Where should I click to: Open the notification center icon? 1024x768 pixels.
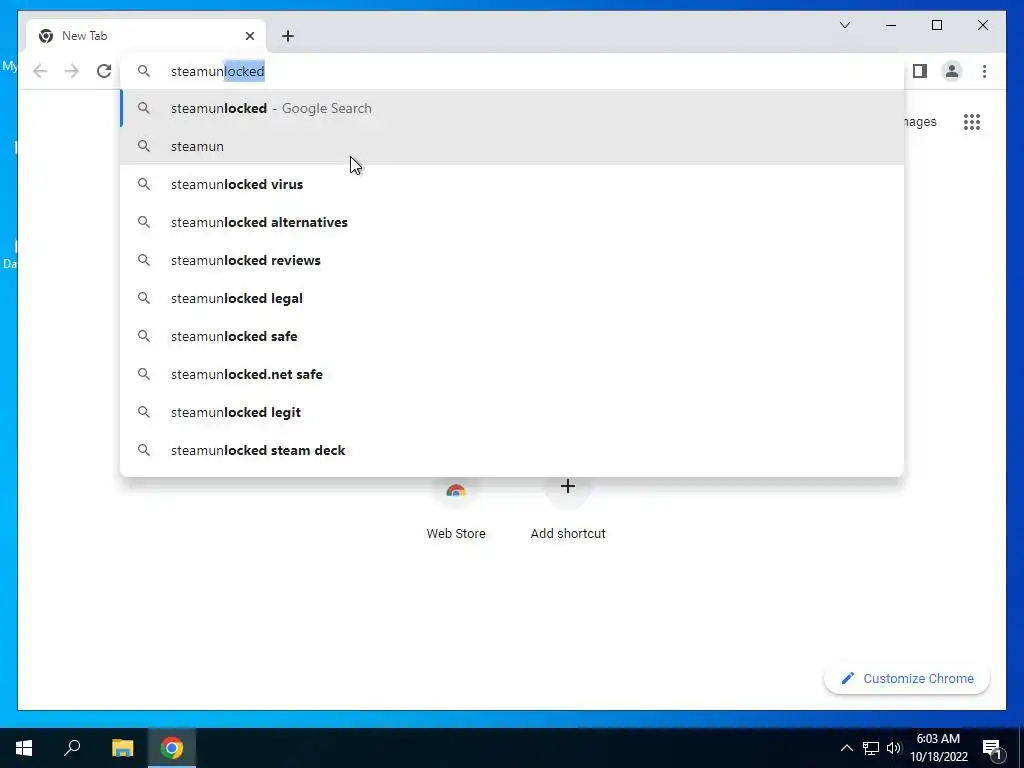coord(992,748)
